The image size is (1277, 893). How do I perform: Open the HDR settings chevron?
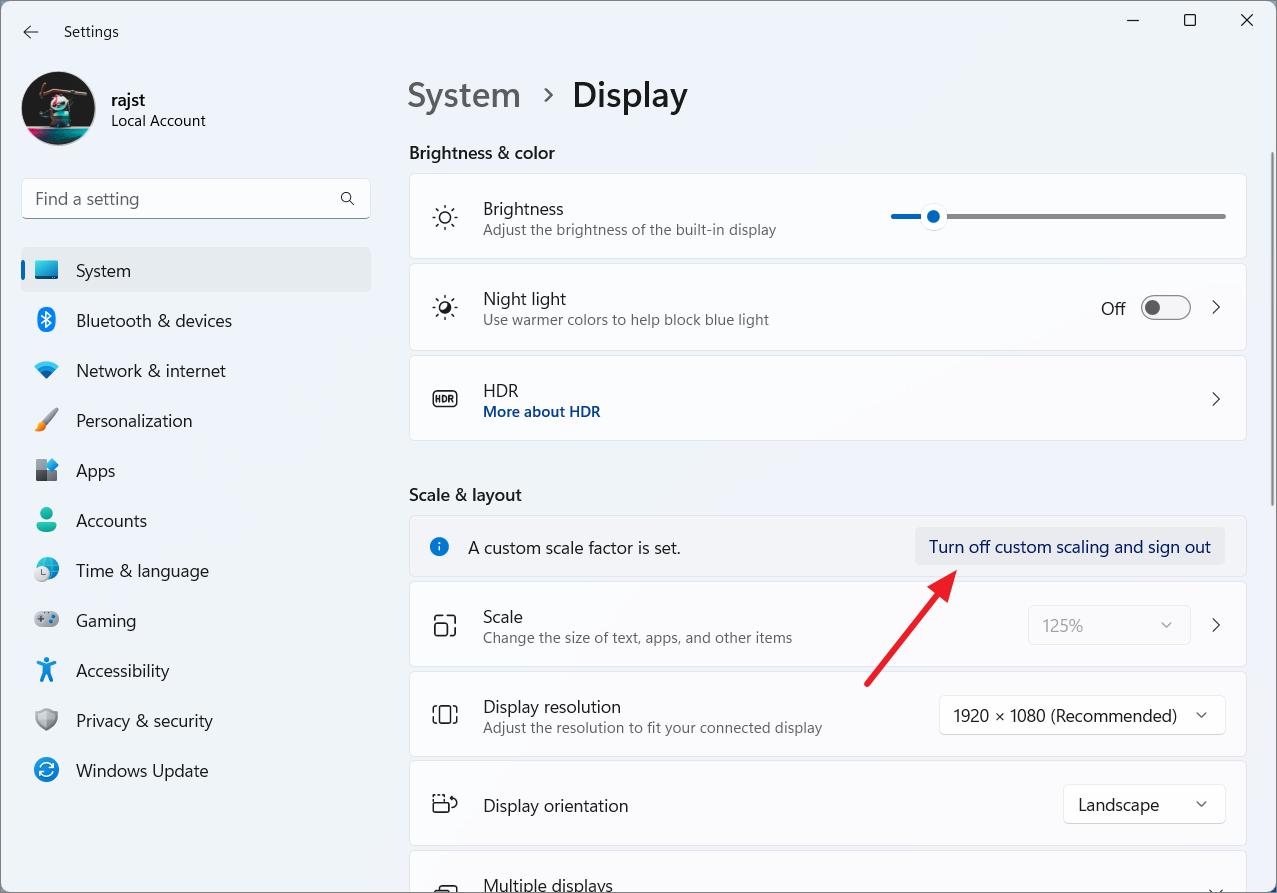pyautogui.click(x=1216, y=399)
